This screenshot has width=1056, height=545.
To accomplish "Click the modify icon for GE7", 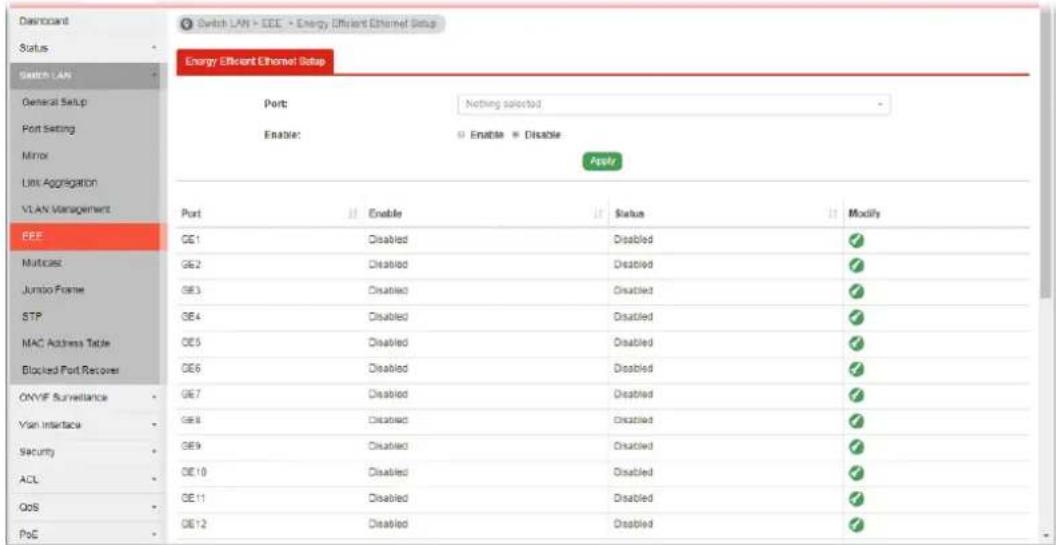I will pyautogui.click(x=857, y=395).
